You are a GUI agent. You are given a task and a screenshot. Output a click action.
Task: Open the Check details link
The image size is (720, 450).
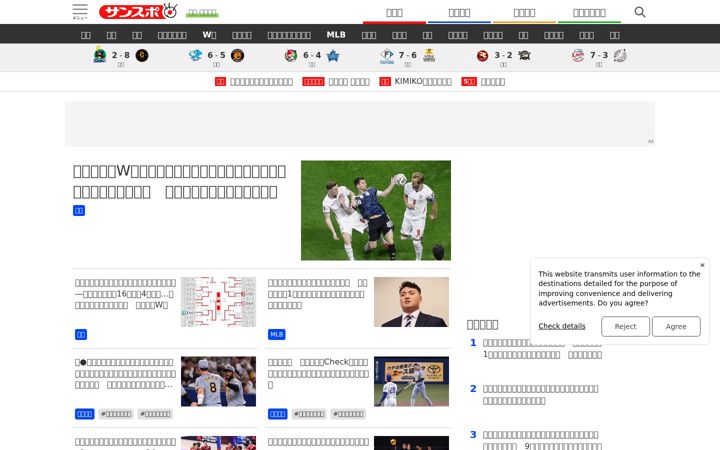562,326
